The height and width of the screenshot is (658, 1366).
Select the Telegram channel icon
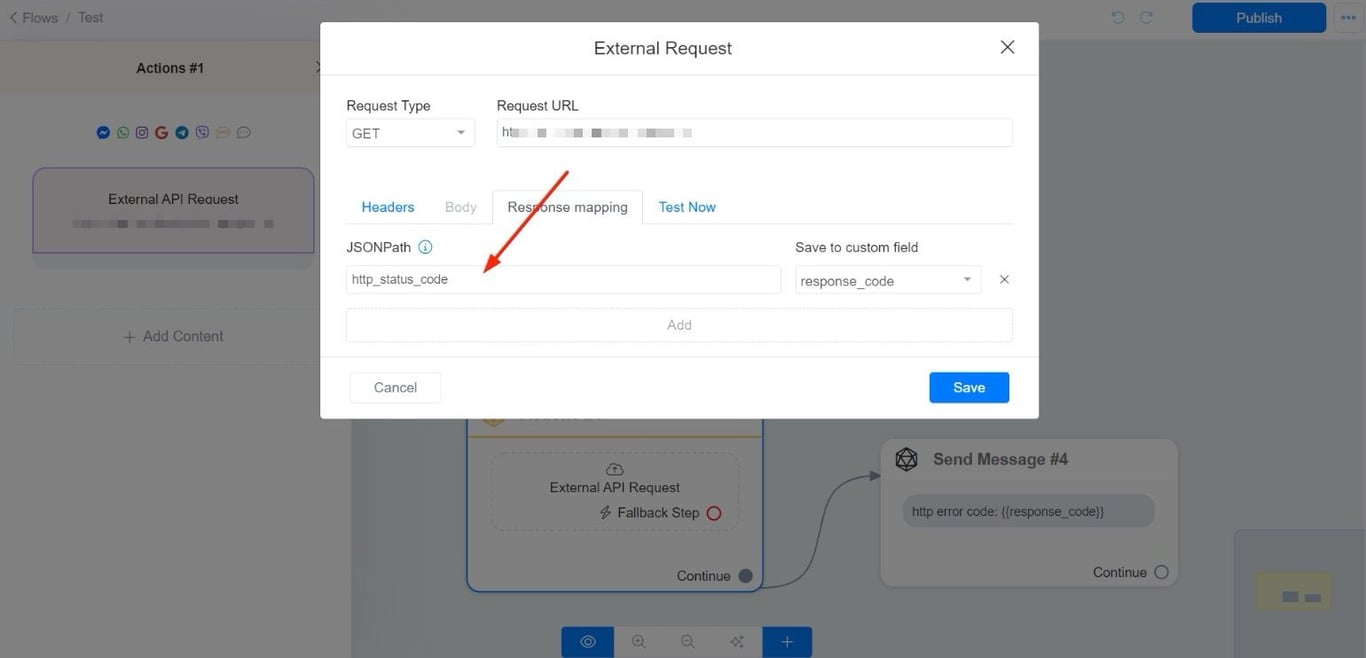(182, 132)
